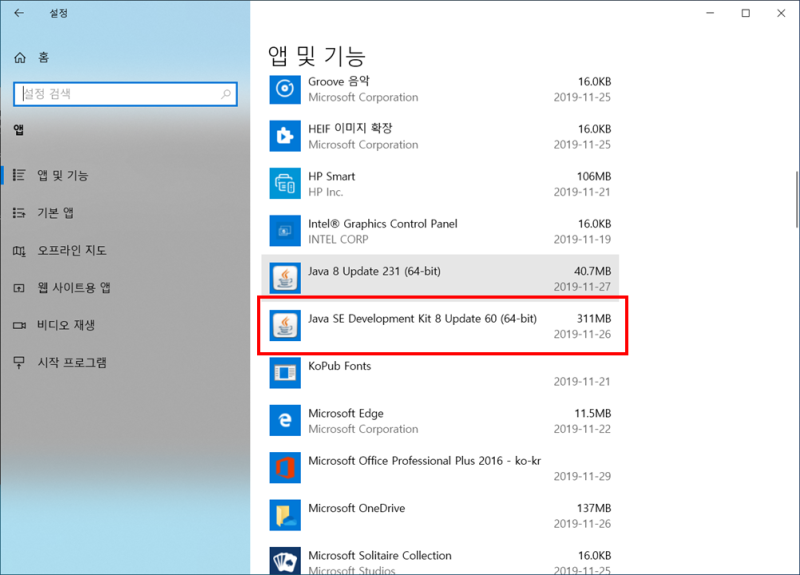Select Intel® Graphics Control Panel name
The width and height of the screenshot is (800, 575).
click(x=383, y=224)
